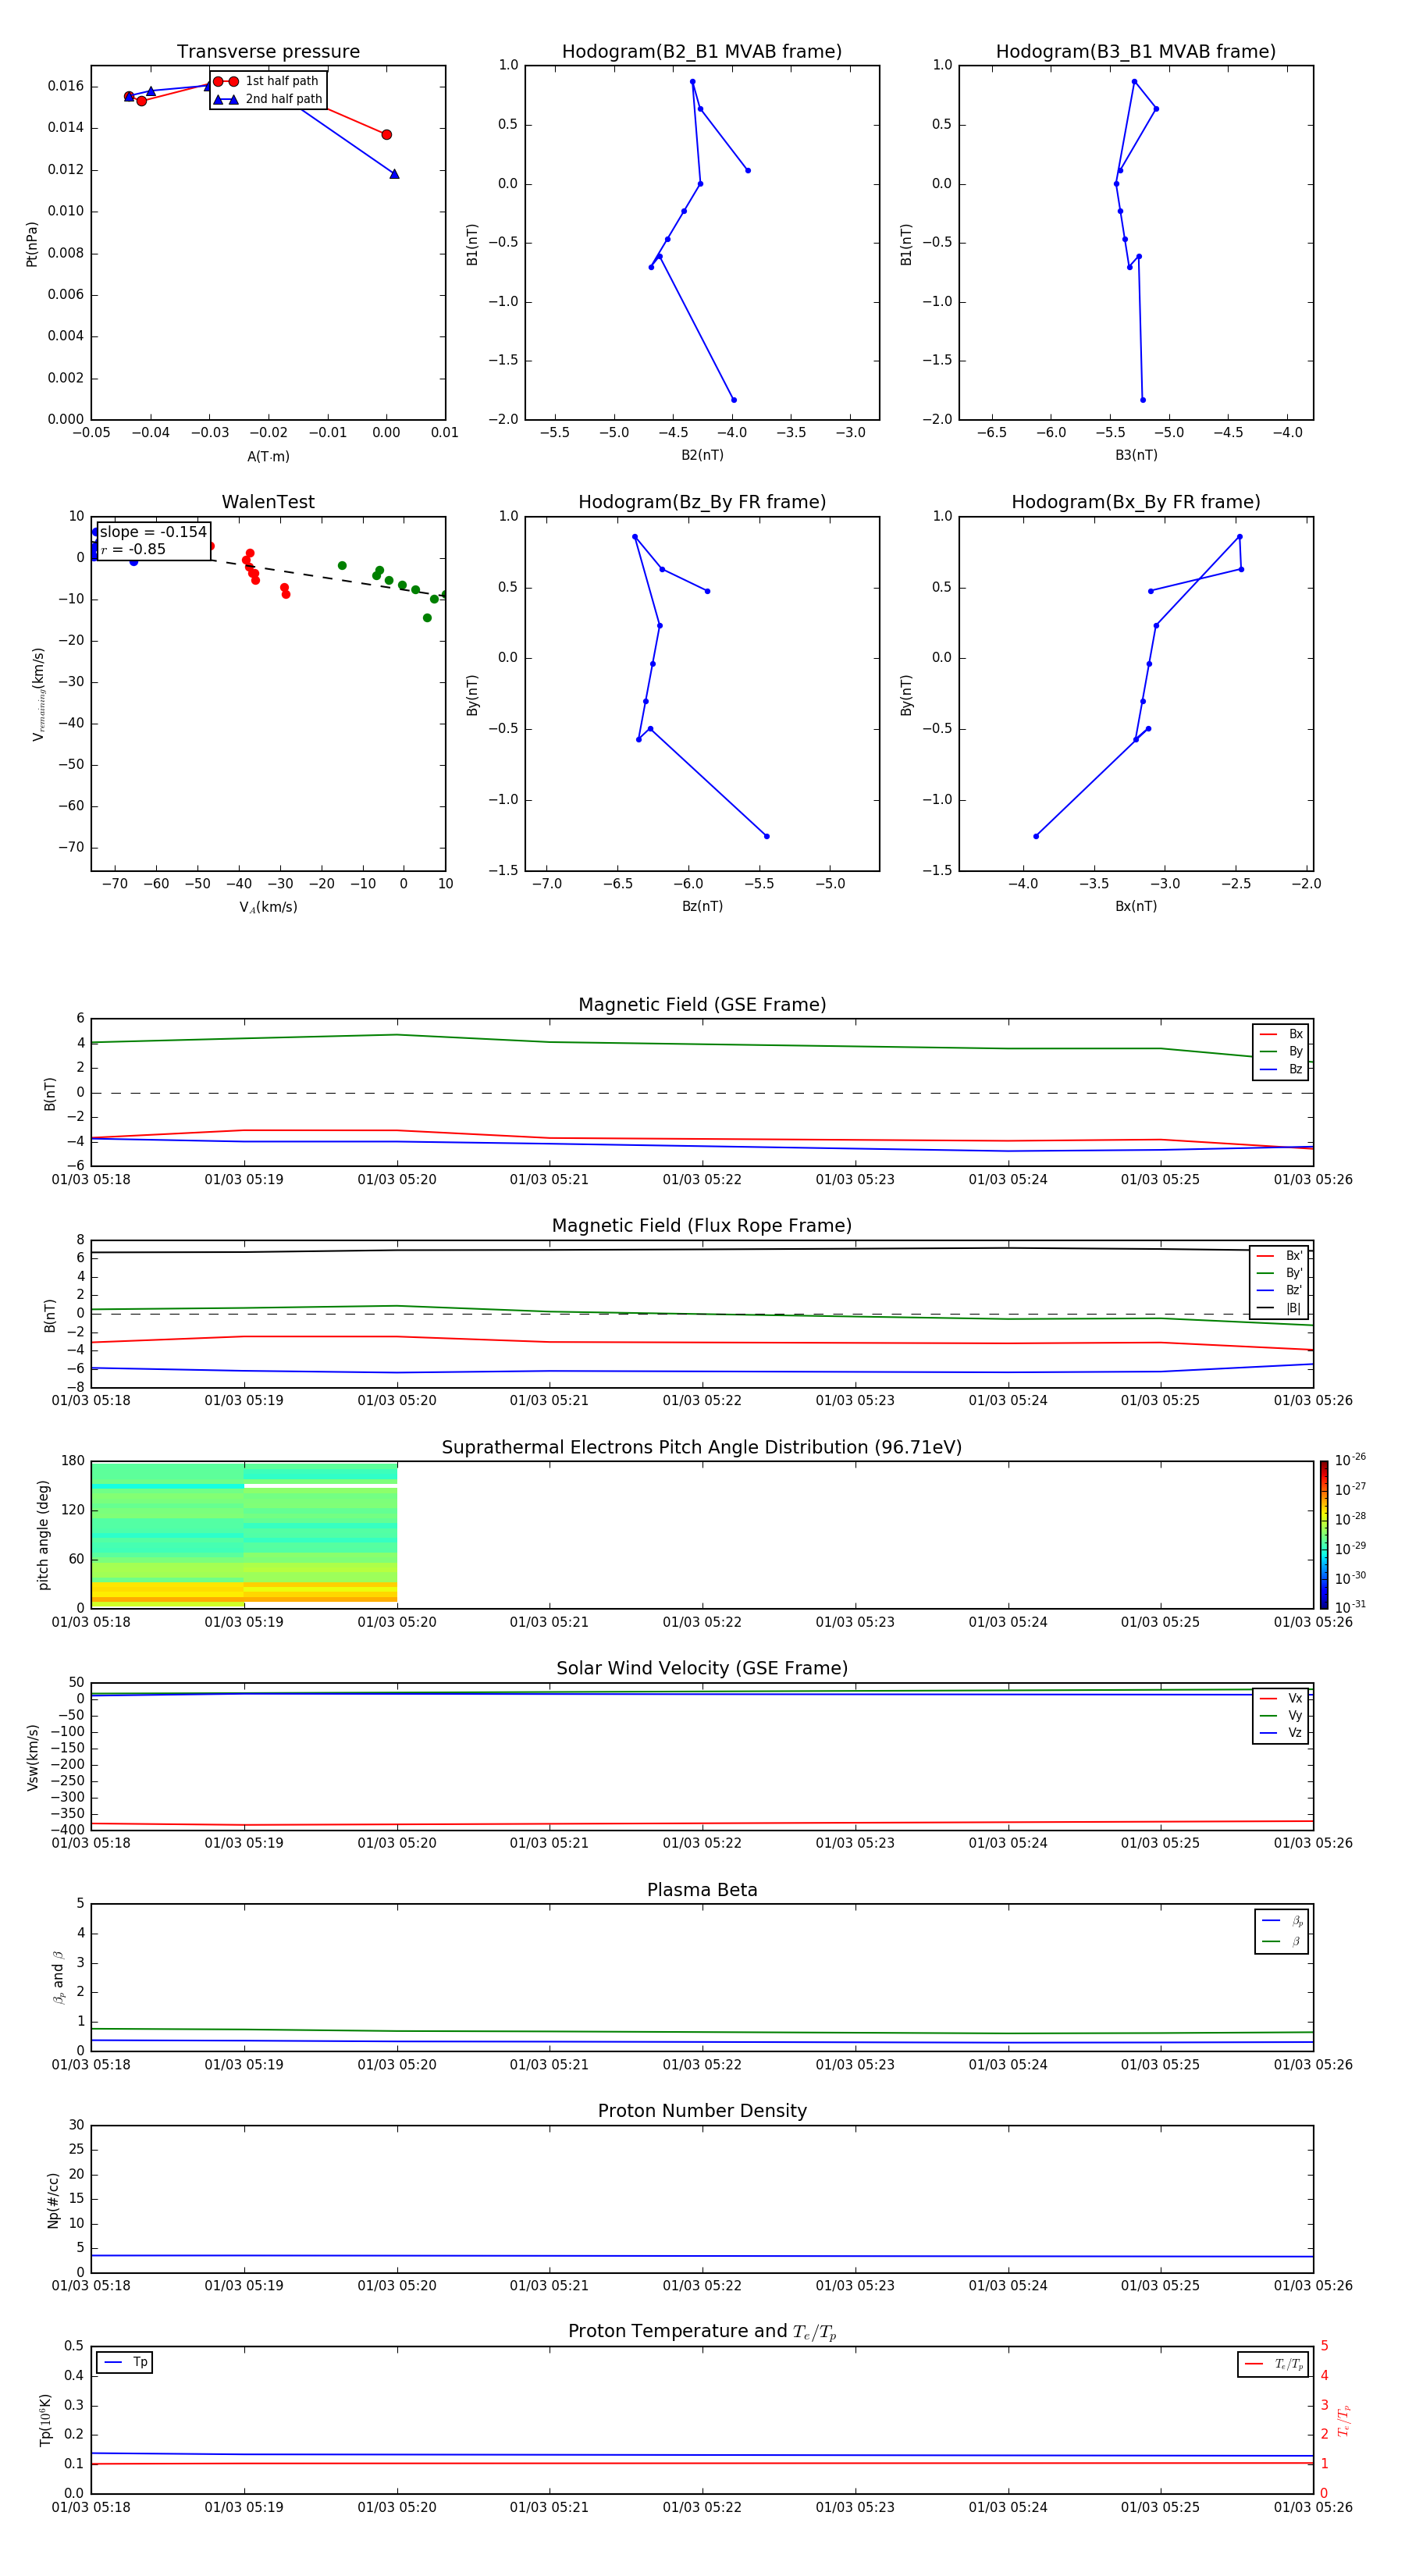Click By in the GSE magnetic field legend
The width and height of the screenshot is (1405, 2576).
(x=1281, y=1052)
